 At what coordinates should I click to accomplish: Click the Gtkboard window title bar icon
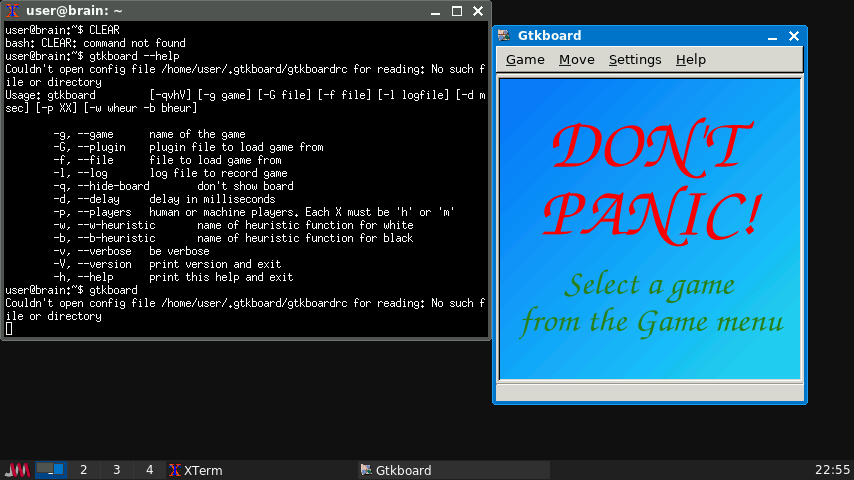(x=504, y=36)
